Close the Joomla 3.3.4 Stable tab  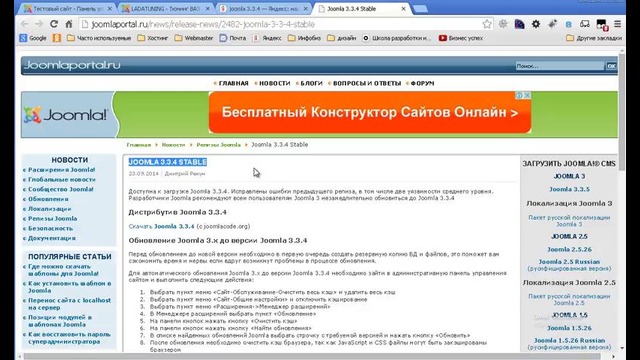(x=403, y=9)
